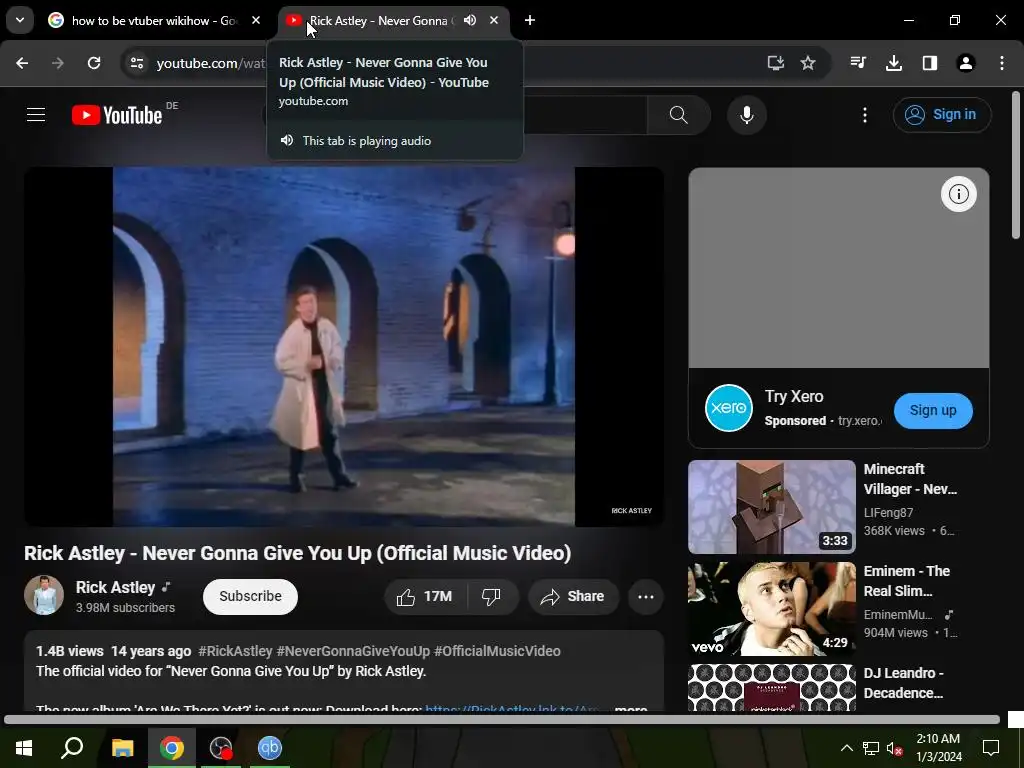Open the #OfficialMusicVideo hashtag
This screenshot has height=768, width=1024.
coord(497,651)
